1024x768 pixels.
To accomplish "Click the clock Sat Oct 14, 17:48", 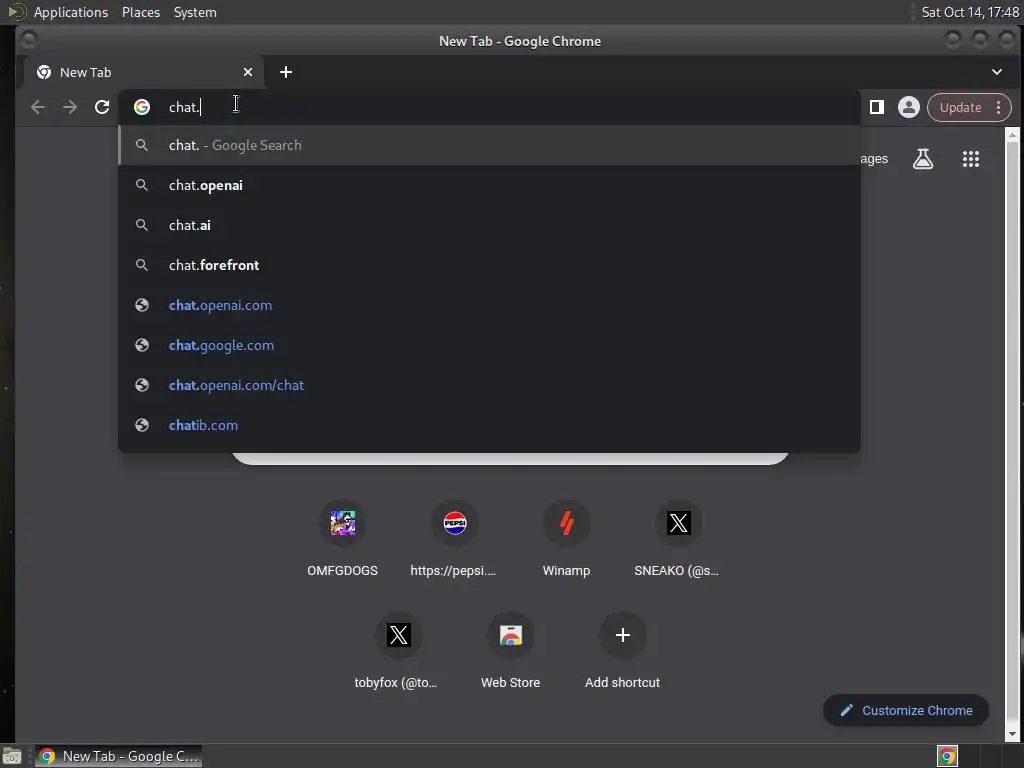I will [x=970, y=12].
